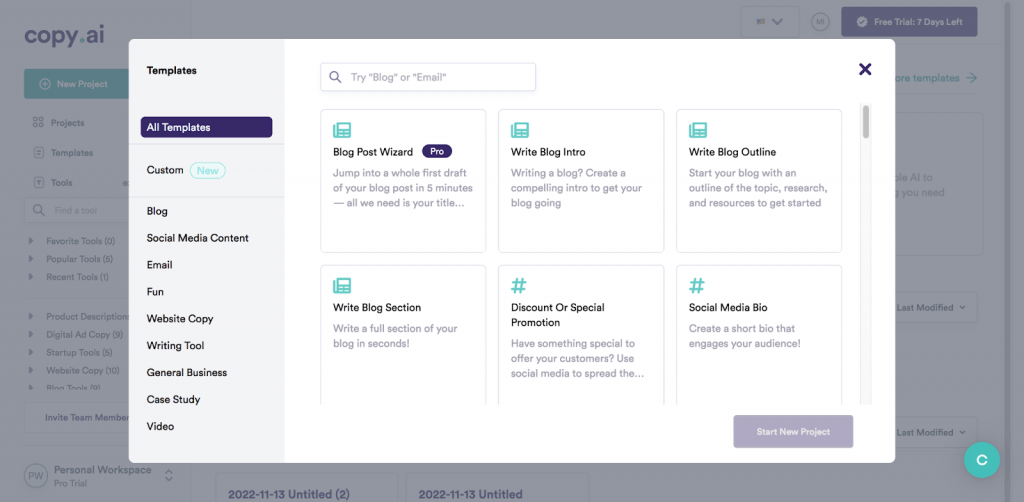Expand Startup Tools (5) group

click(x=31, y=353)
